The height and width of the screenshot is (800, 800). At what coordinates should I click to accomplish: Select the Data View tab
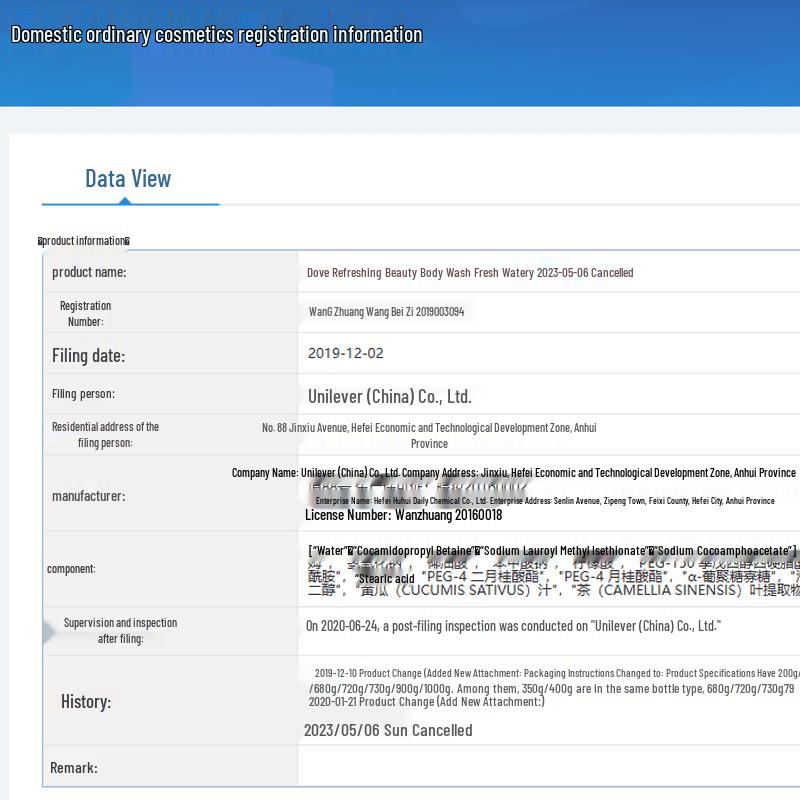tap(128, 179)
